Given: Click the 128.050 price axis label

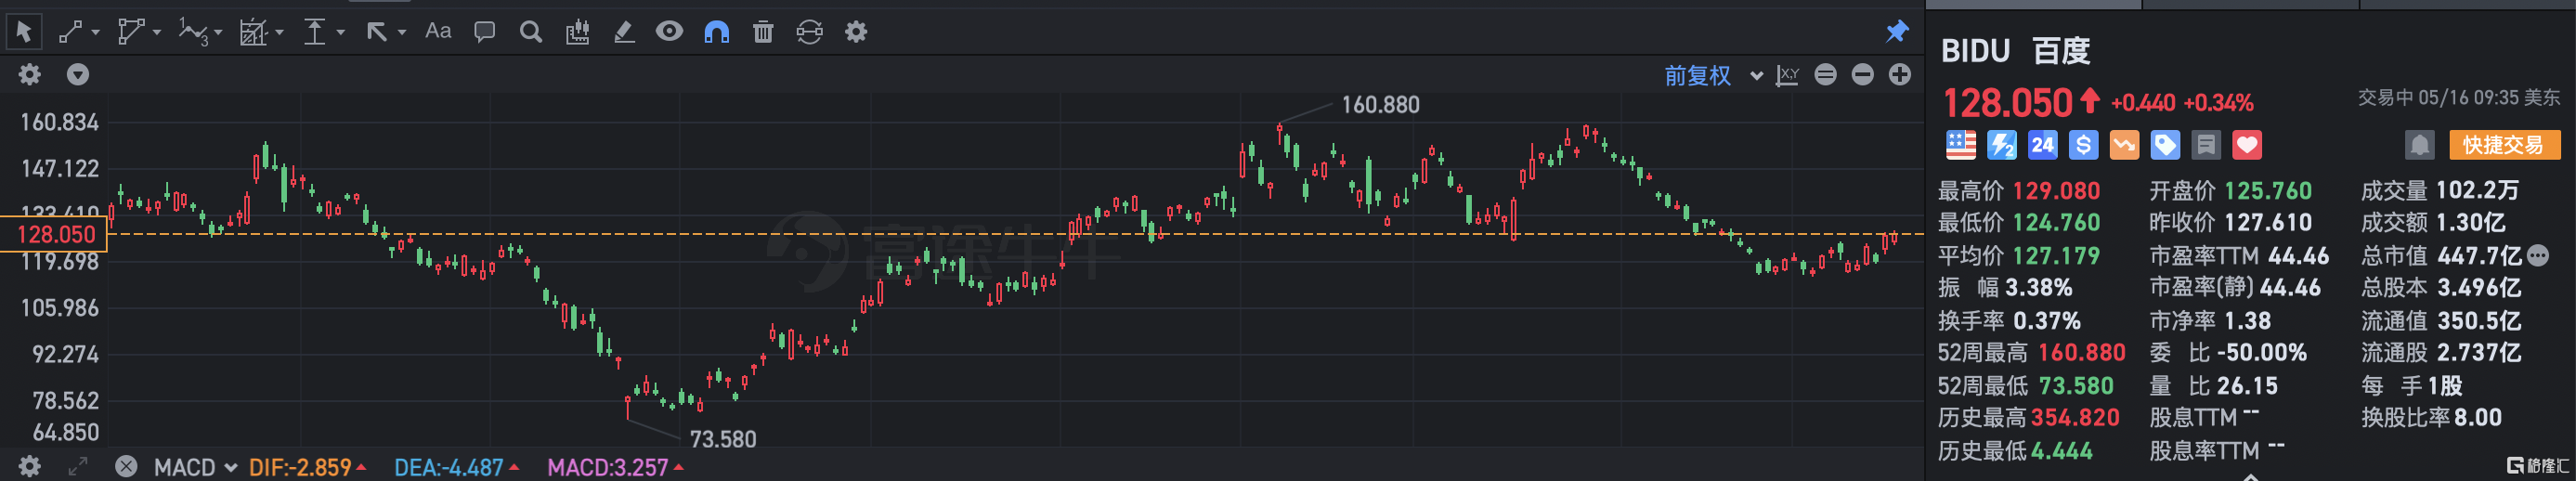Looking at the screenshot, I should tap(54, 234).
